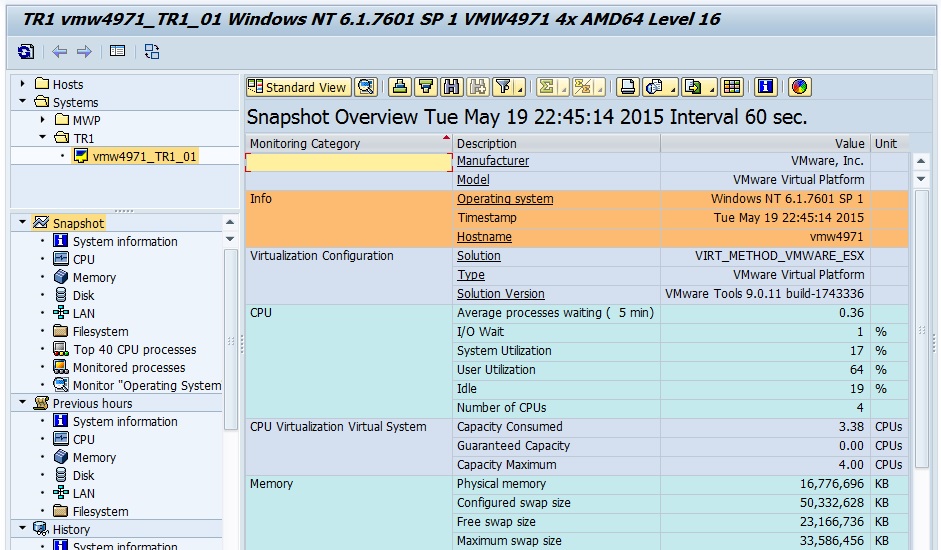Click the Sort descending icon

(425, 87)
